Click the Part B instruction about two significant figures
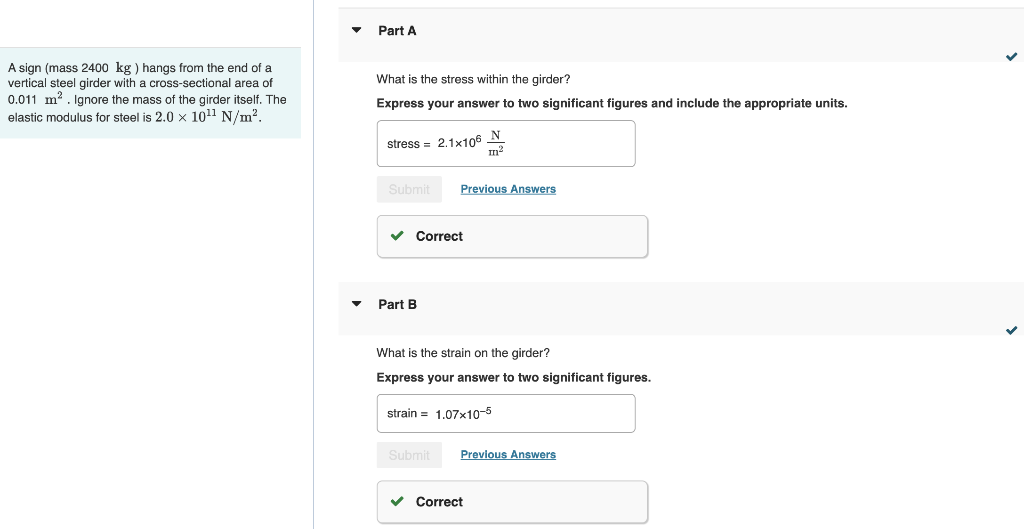The width and height of the screenshot is (1024, 529). coord(513,378)
